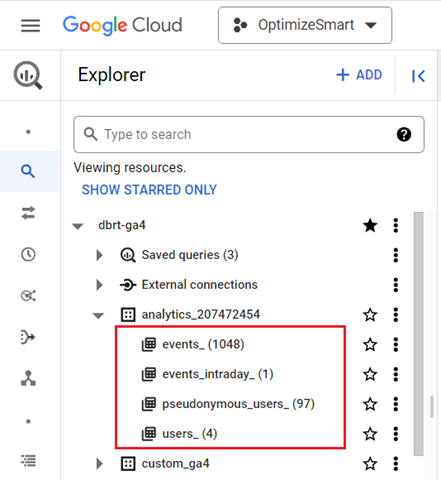This screenshot has width=441, height=480.
Task: Click the BigQuery magnifier logo icon
Action: coord(28,75)
